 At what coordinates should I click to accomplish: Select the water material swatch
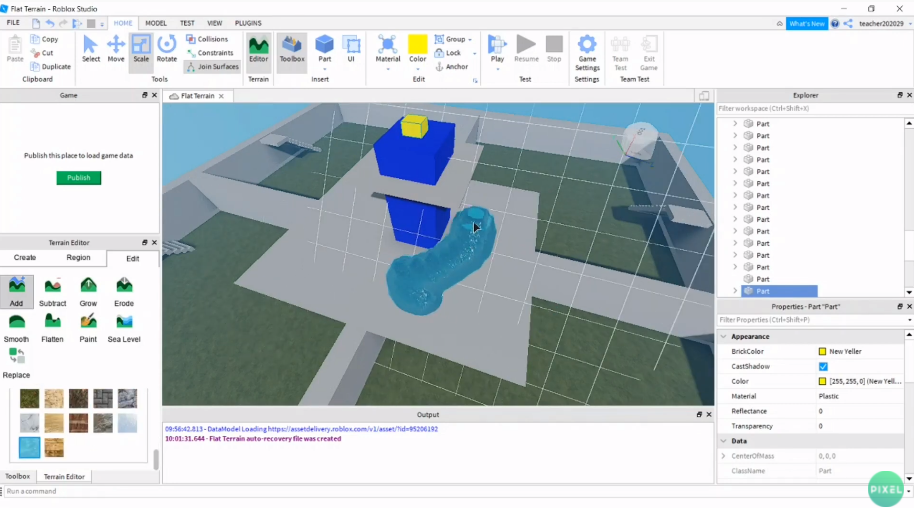point(29,447)
